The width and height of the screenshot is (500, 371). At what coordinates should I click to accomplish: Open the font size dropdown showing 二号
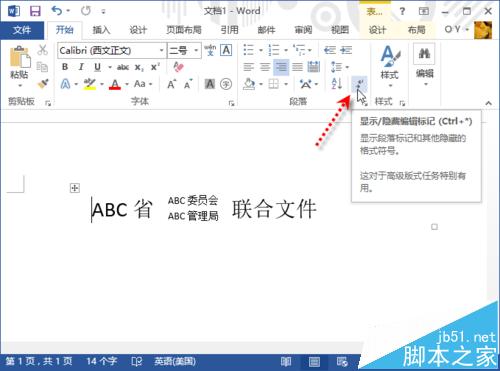tap(196, 51)
